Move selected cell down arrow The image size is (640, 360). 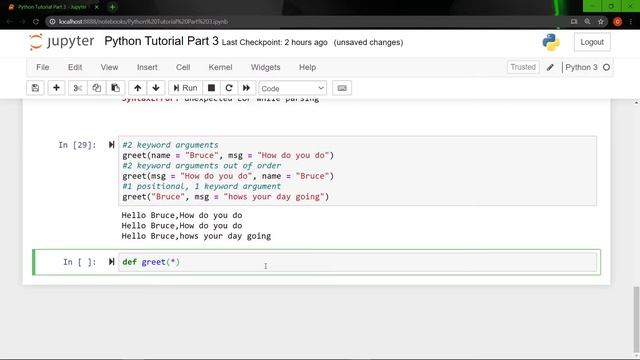pyautogui.click(x=156, y=88)
